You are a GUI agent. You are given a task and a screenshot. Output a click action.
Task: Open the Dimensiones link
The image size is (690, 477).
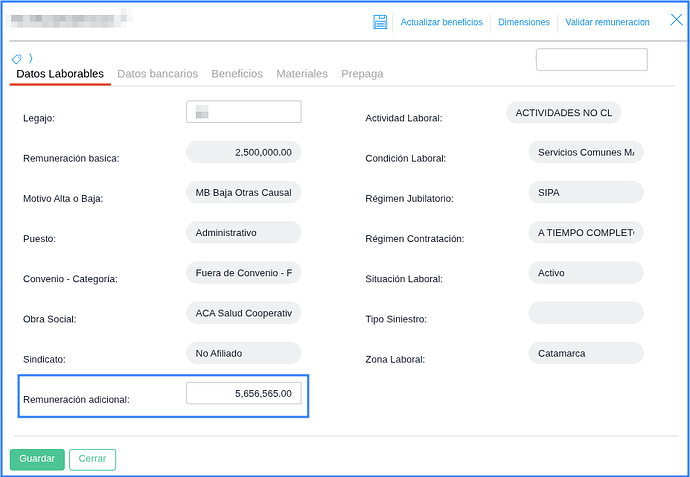(x=524, y=22)
